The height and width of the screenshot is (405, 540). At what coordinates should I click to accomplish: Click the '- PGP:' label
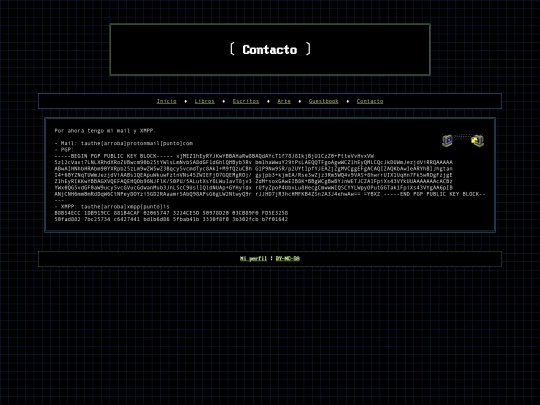pos(64,150)
